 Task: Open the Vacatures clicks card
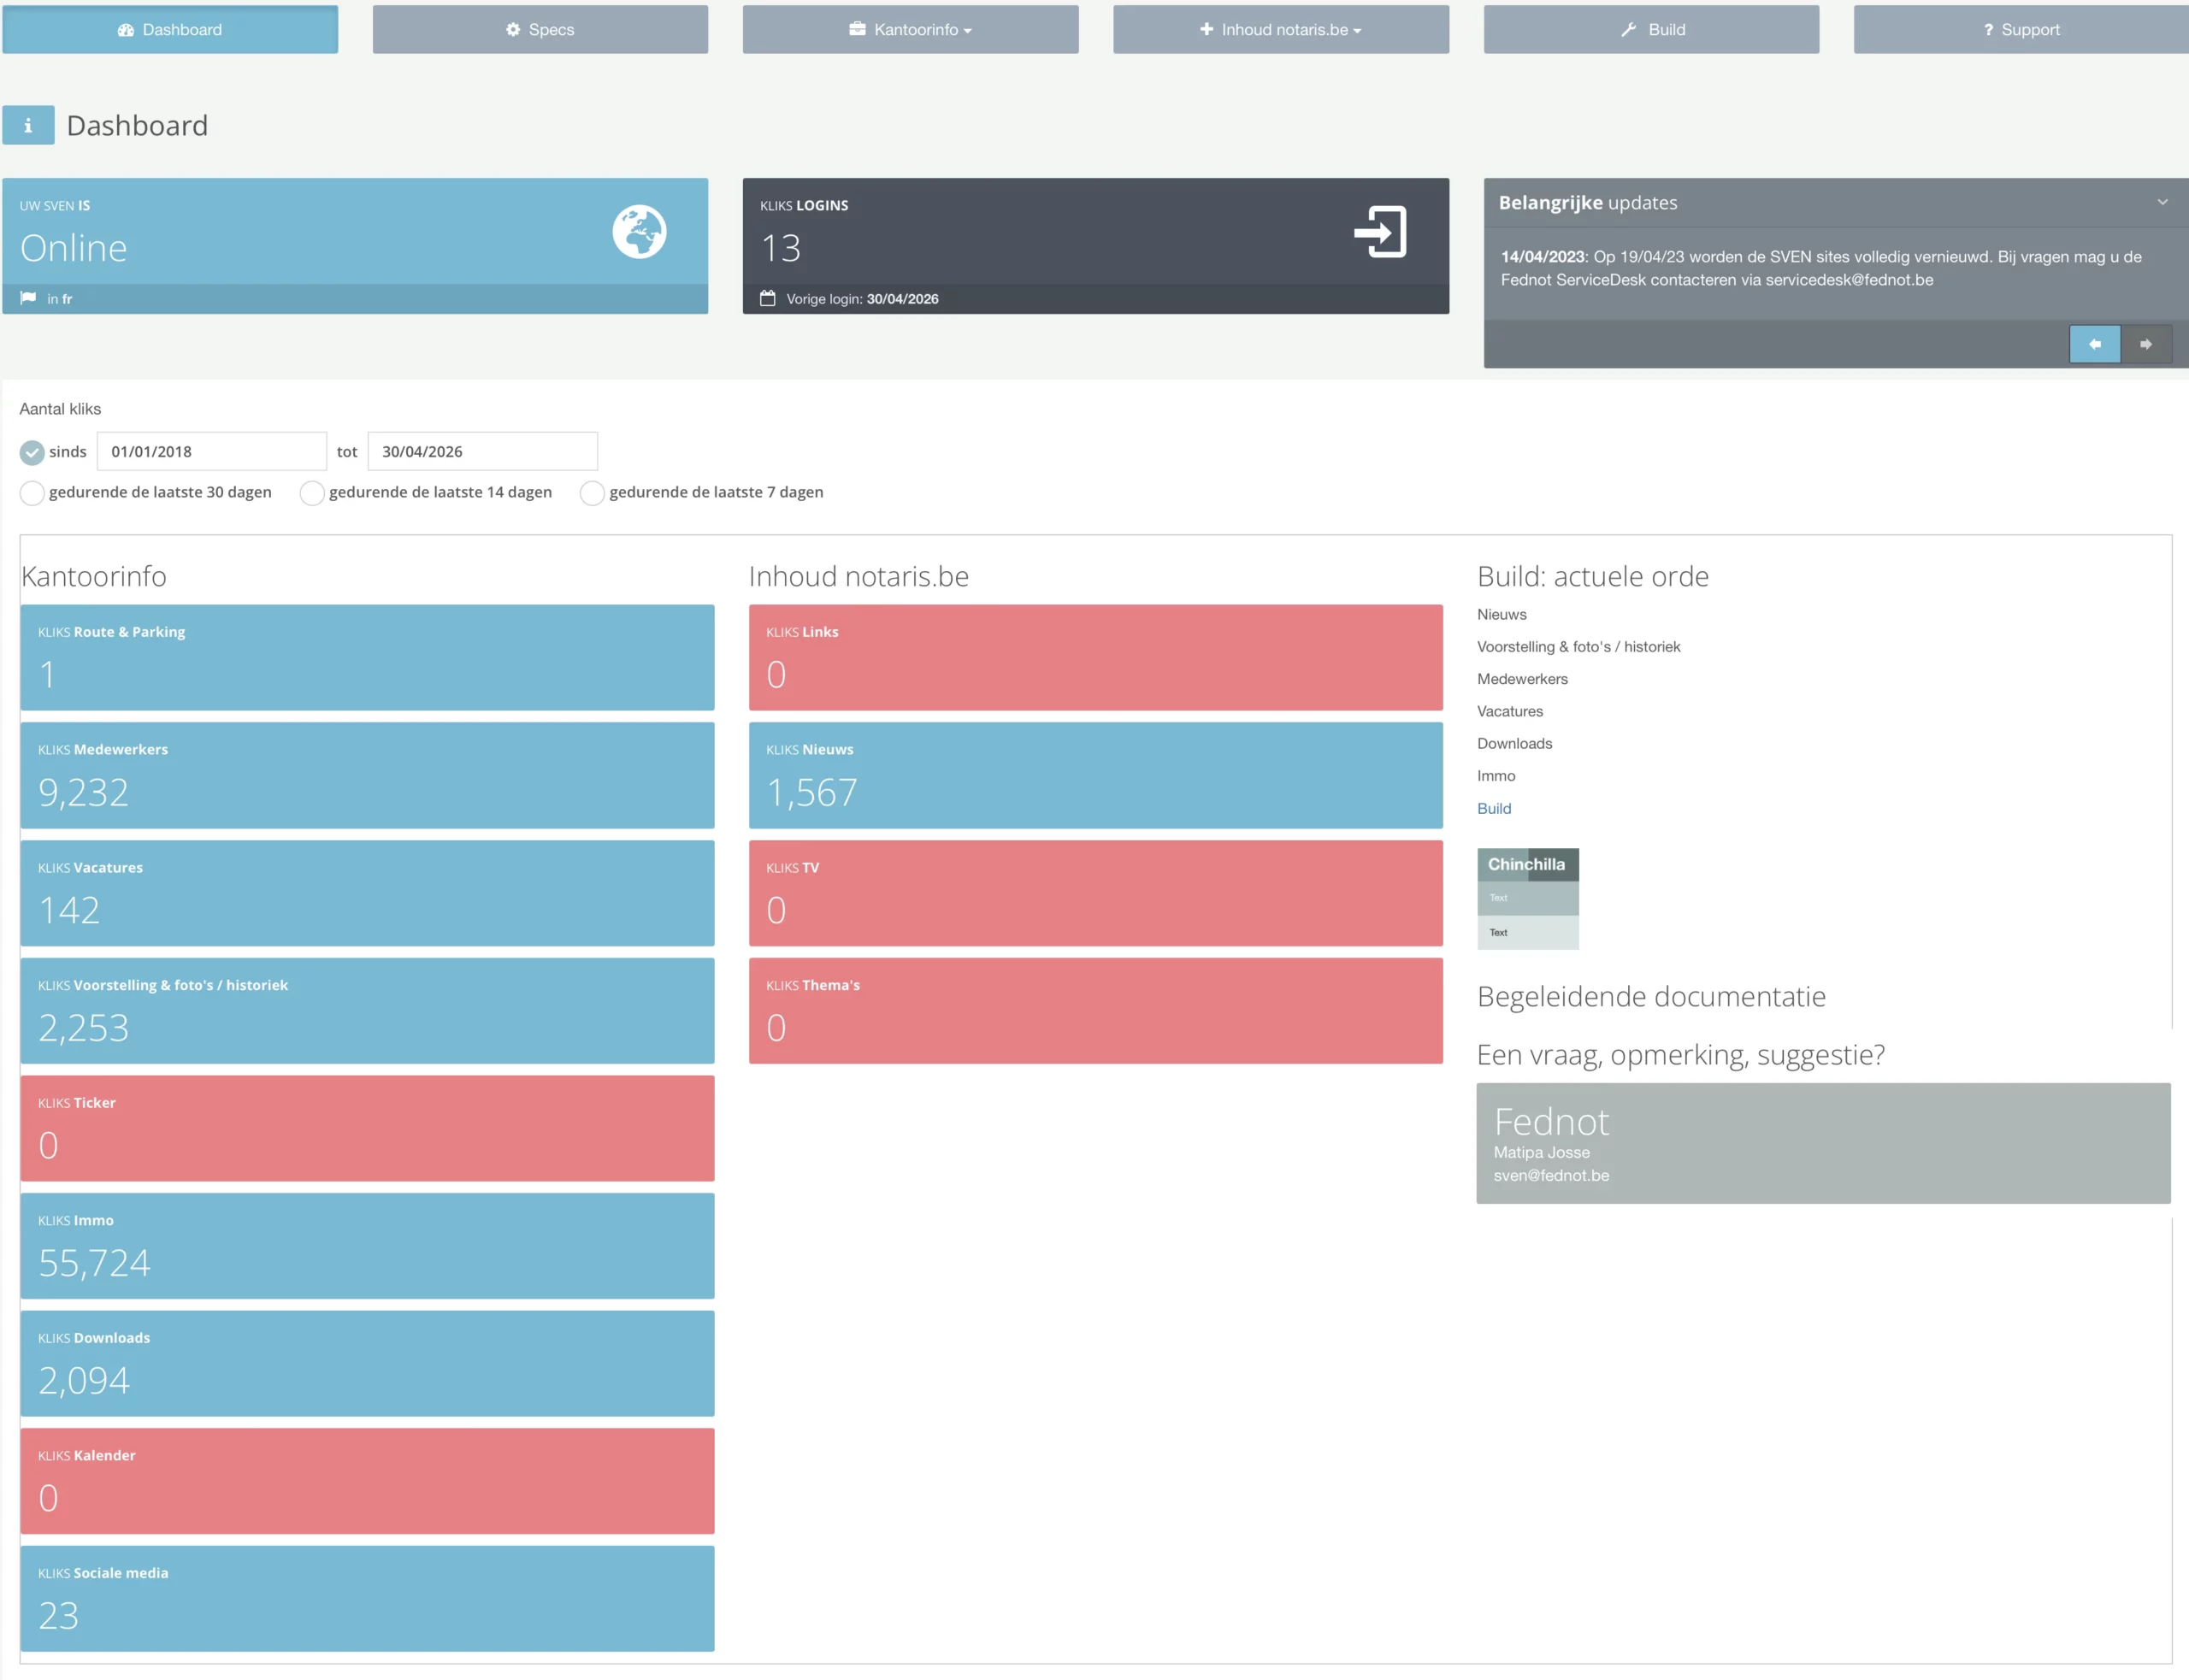367,893
